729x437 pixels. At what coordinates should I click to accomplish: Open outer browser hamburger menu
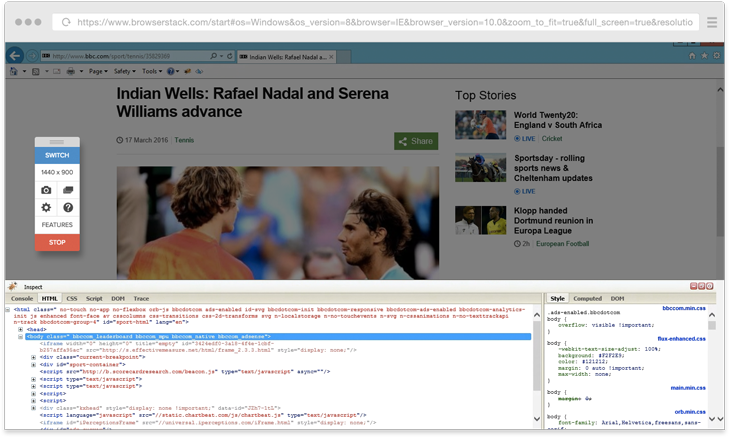click(x=712, y=22)
